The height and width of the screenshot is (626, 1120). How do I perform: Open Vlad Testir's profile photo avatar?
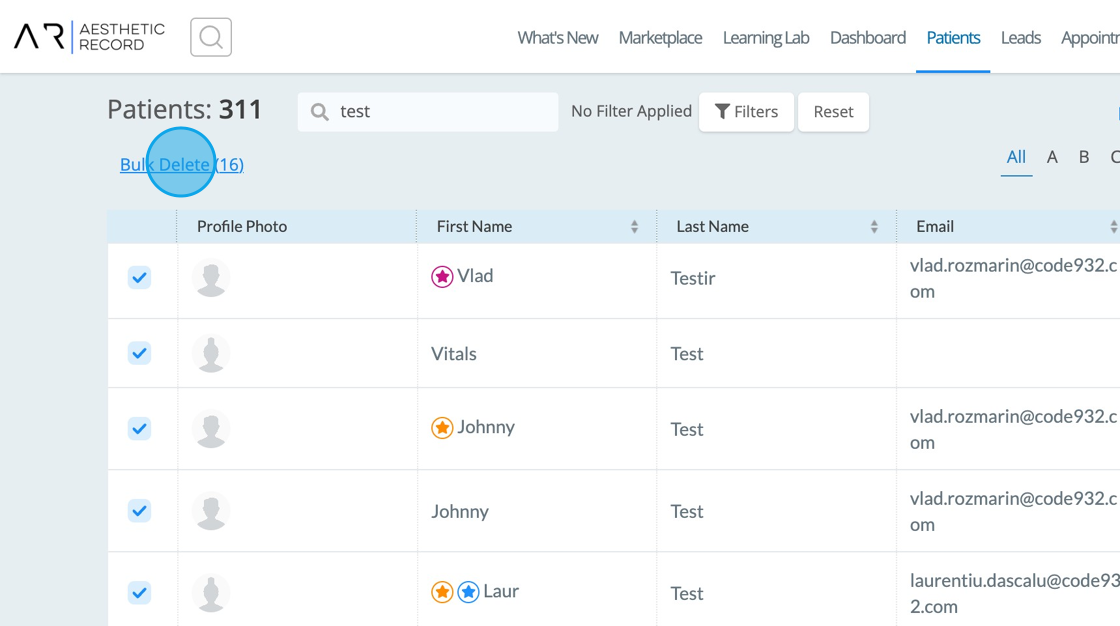click(x=211, y=278)
